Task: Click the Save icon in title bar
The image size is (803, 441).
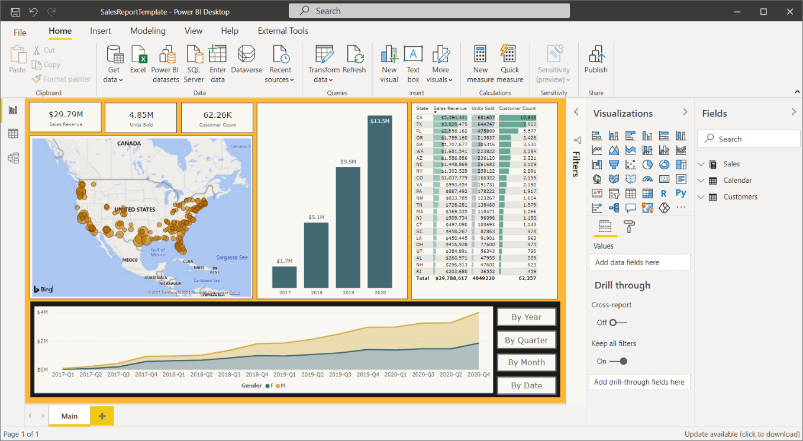Action: [15, 11]
